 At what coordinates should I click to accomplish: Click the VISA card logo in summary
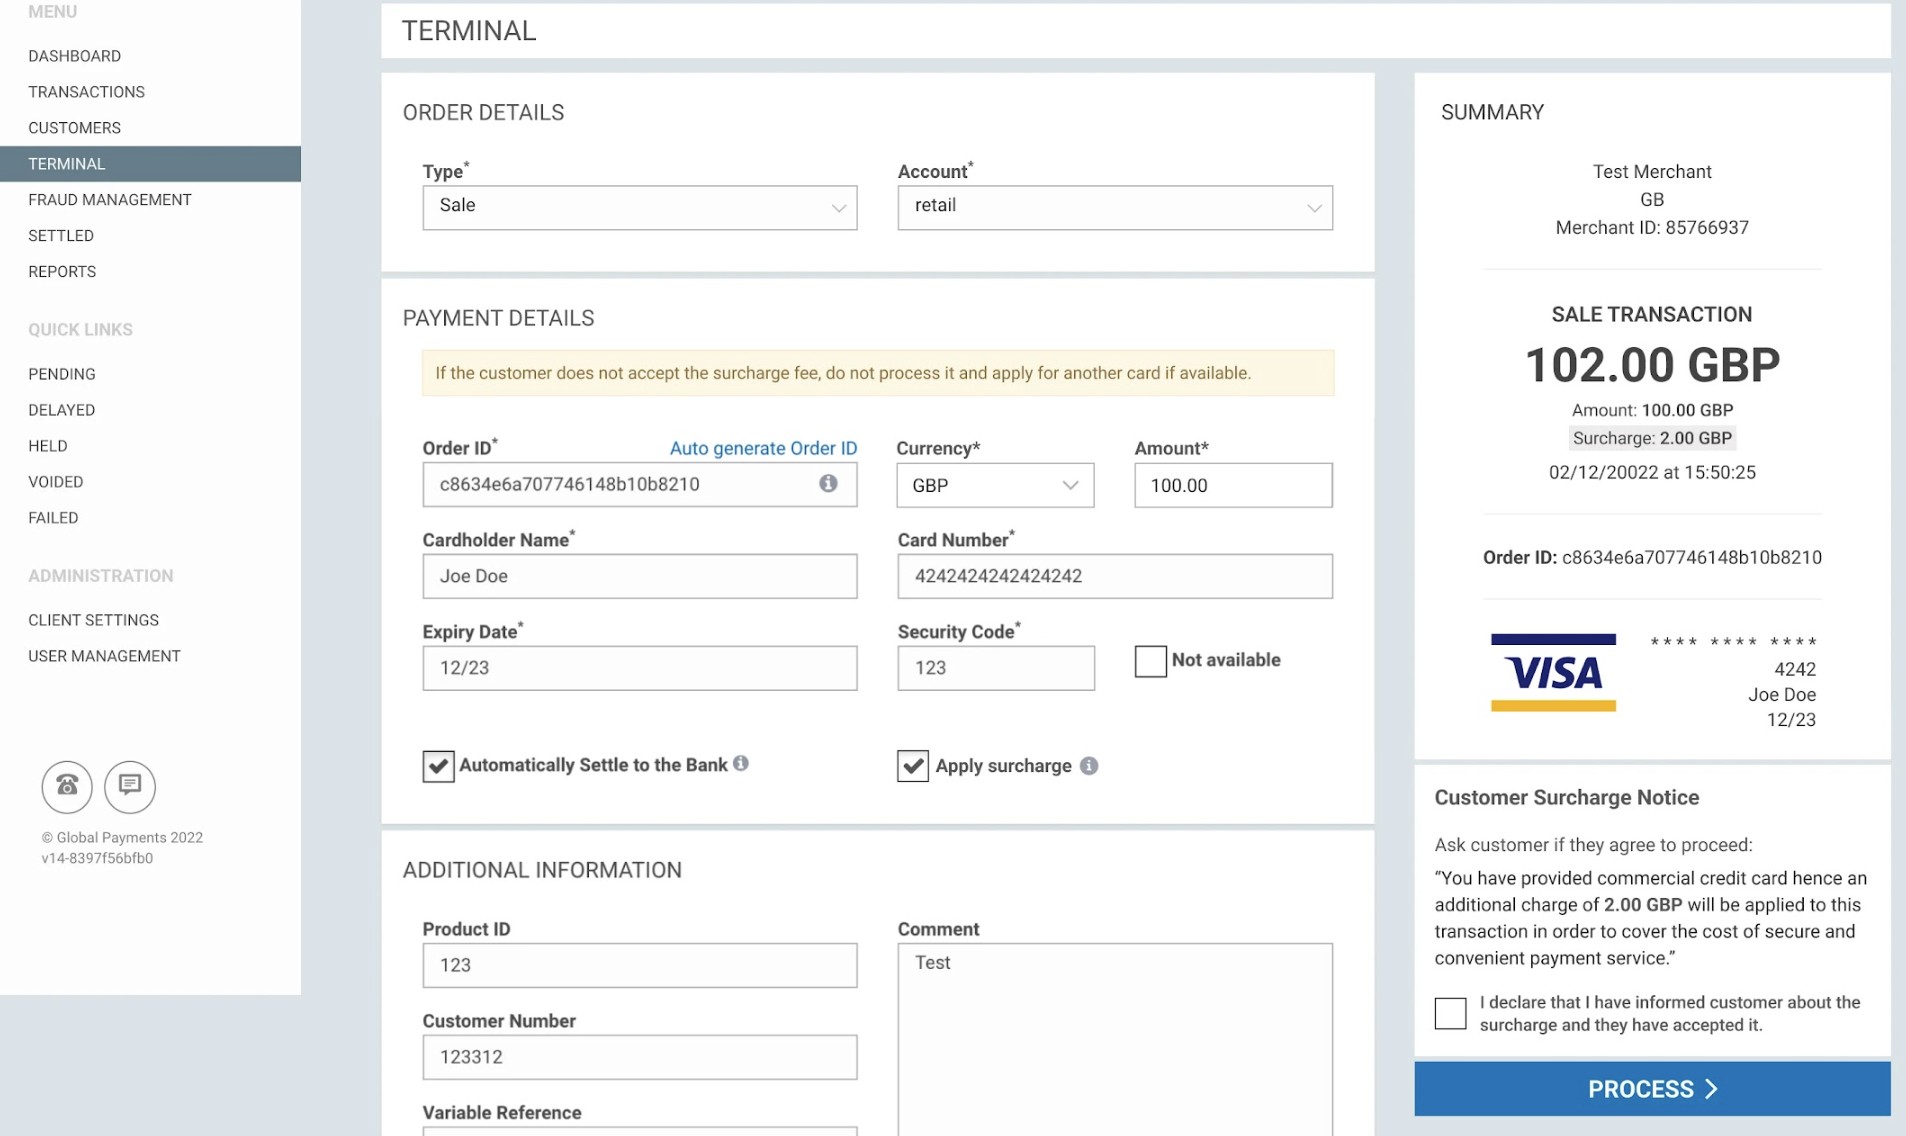(x=1553, y=673)
